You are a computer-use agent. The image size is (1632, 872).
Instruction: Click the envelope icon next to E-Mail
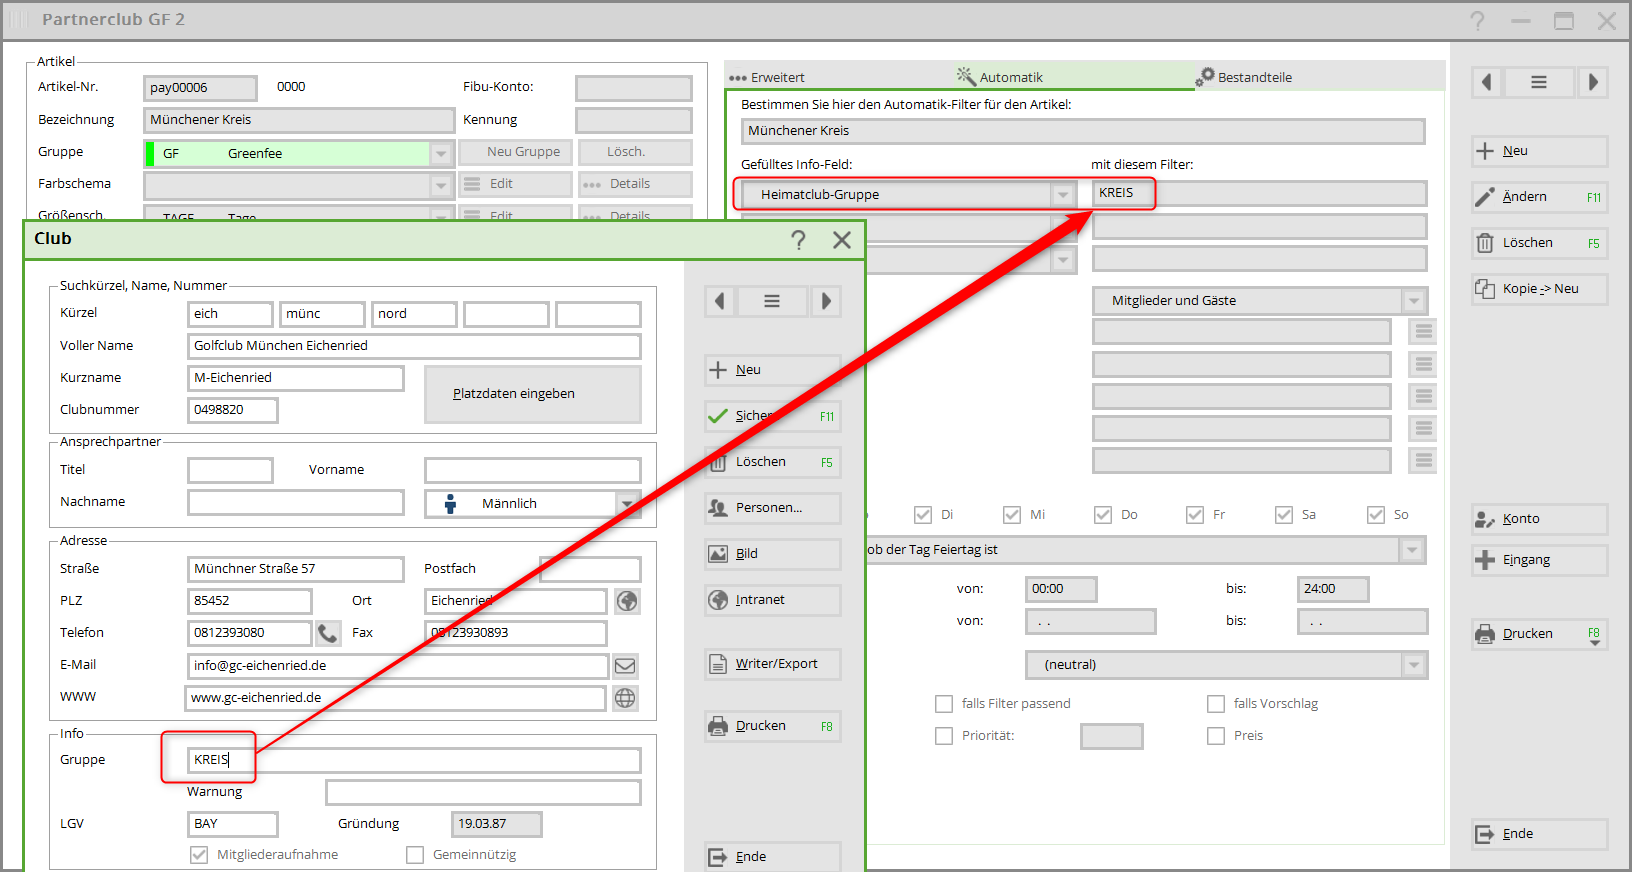click(x=625, y=666)
